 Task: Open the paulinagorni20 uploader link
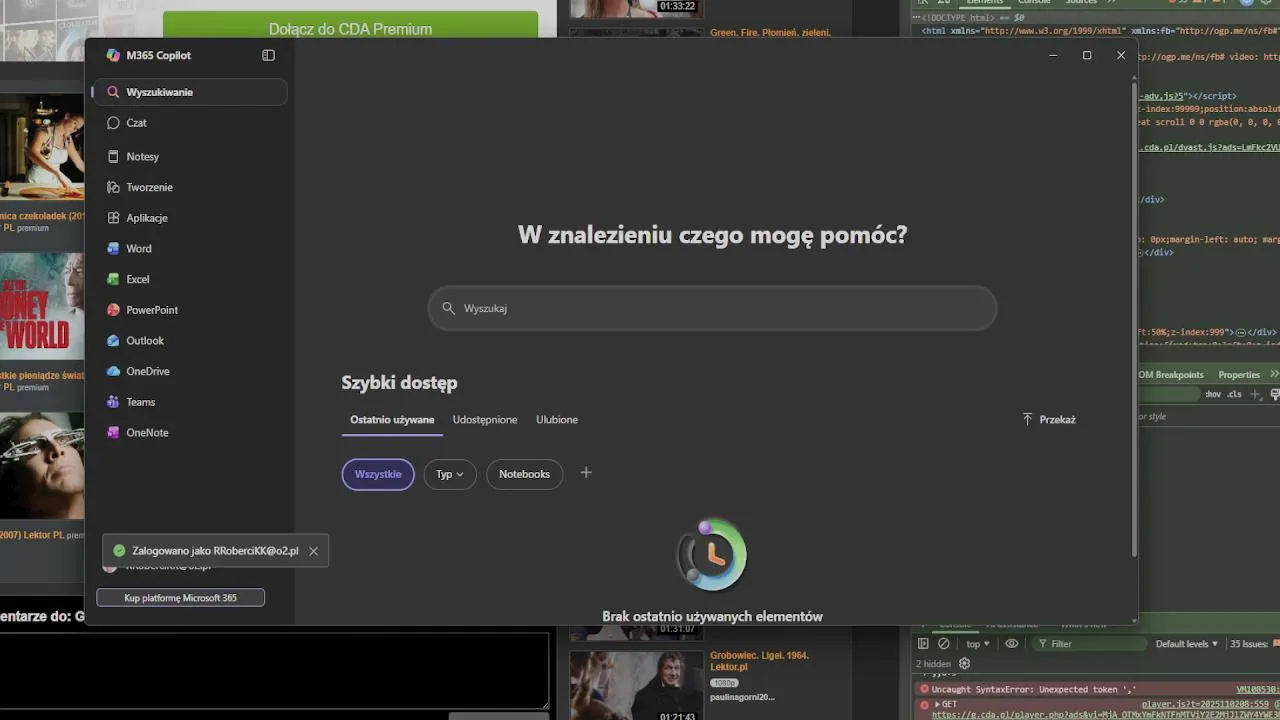point(742,697)
